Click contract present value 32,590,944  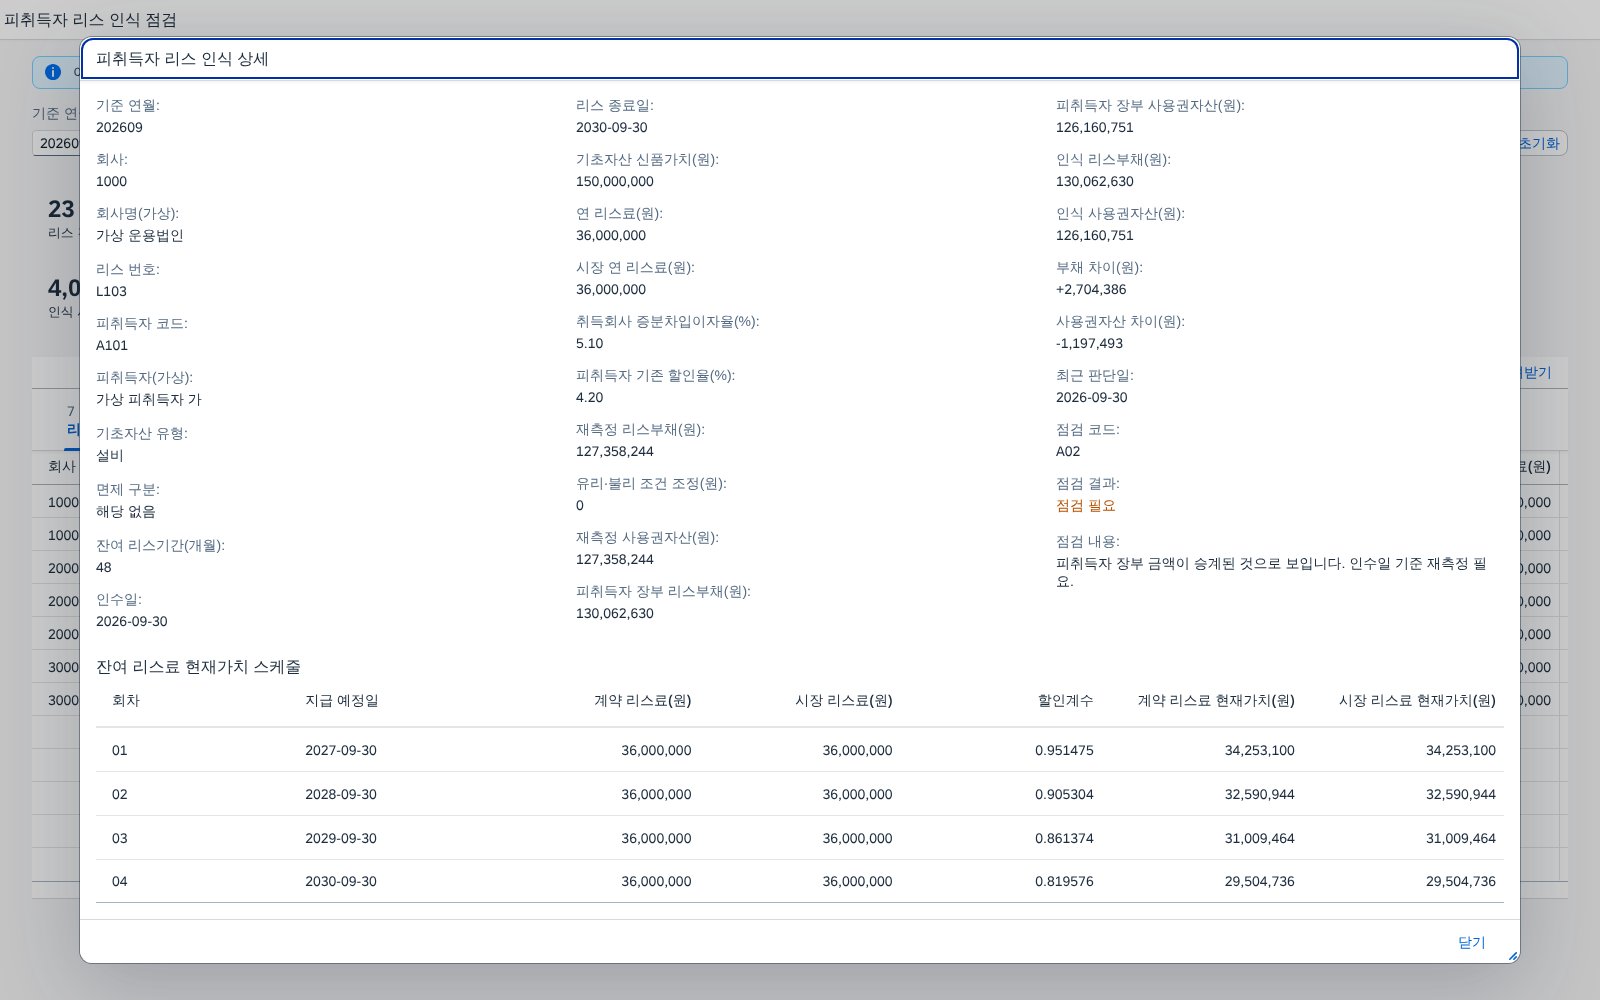pyautogui.click(x=1259, y=794)
